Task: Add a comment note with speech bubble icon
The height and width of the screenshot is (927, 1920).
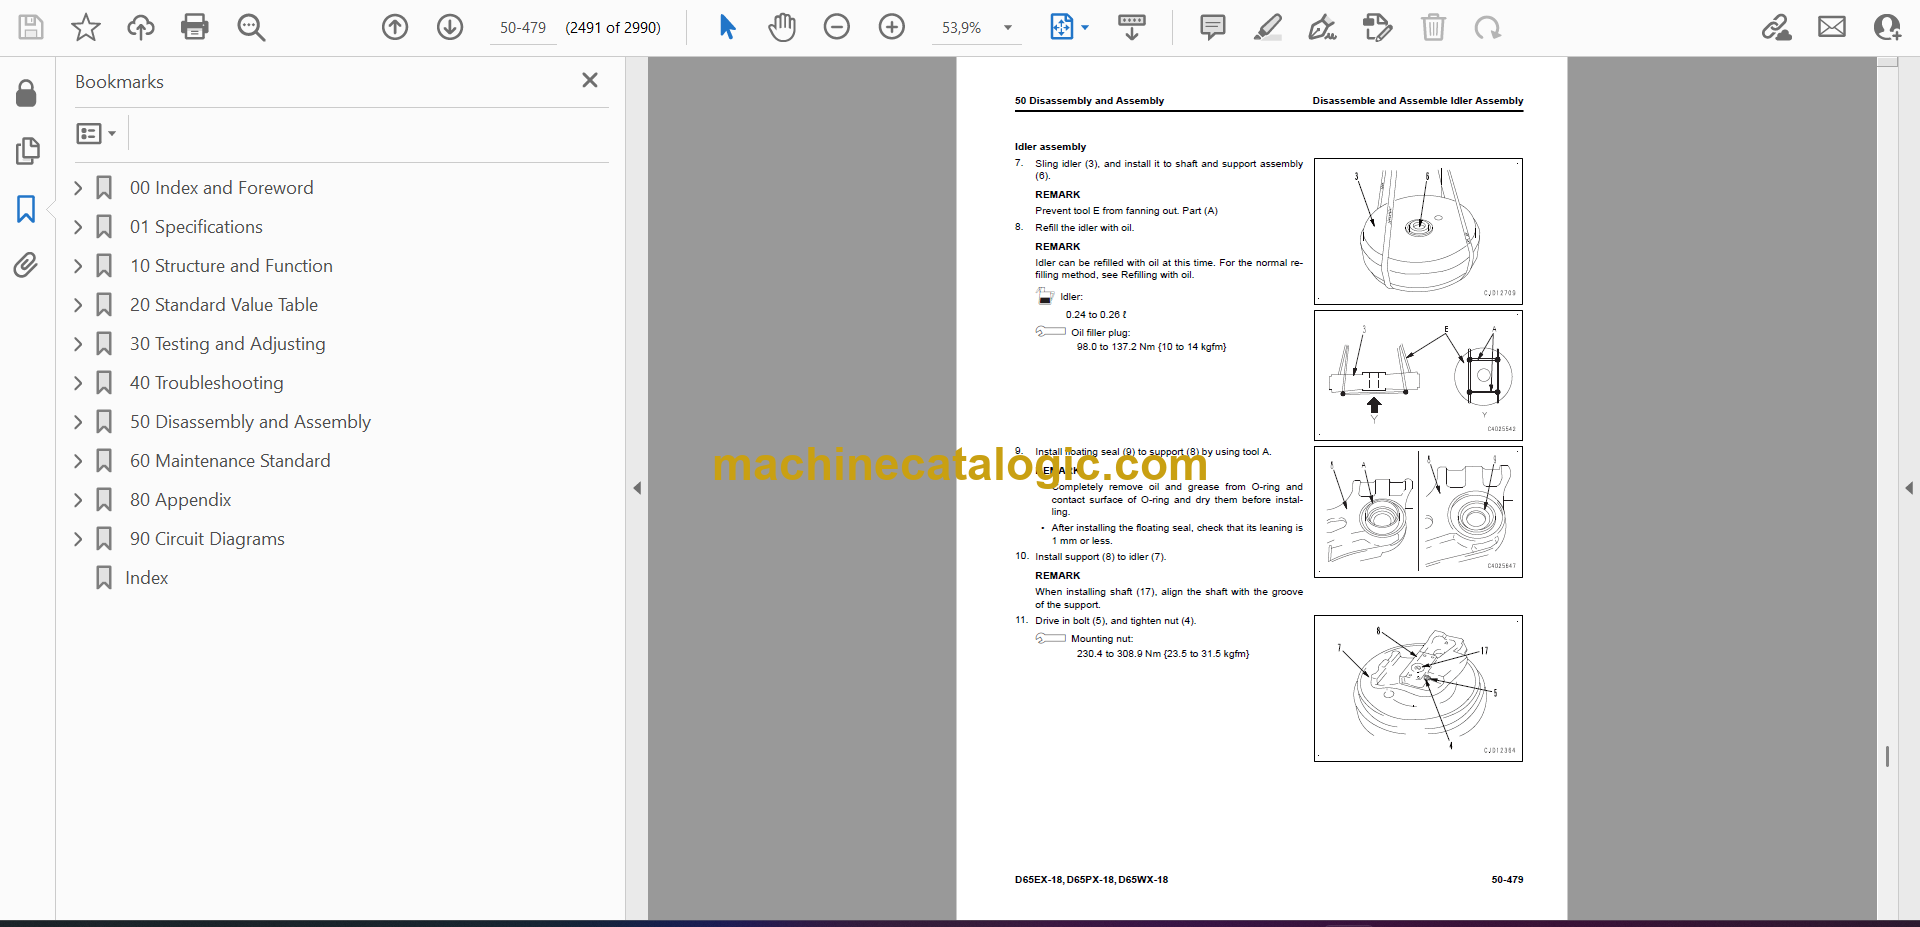Action: click(1213, 27)
